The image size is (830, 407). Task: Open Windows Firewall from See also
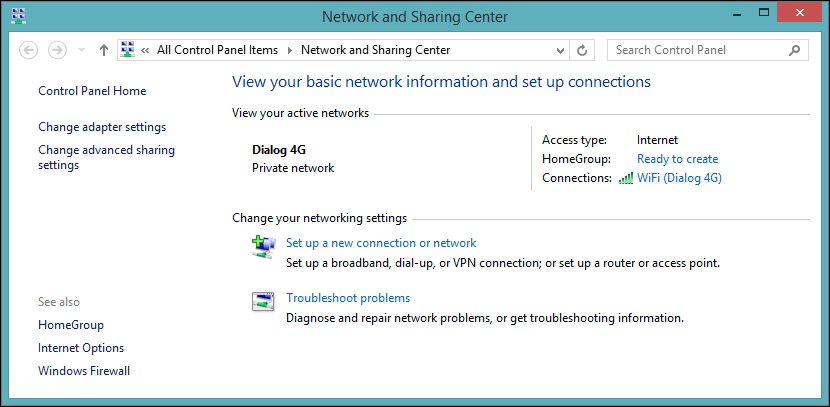point(84,371)
